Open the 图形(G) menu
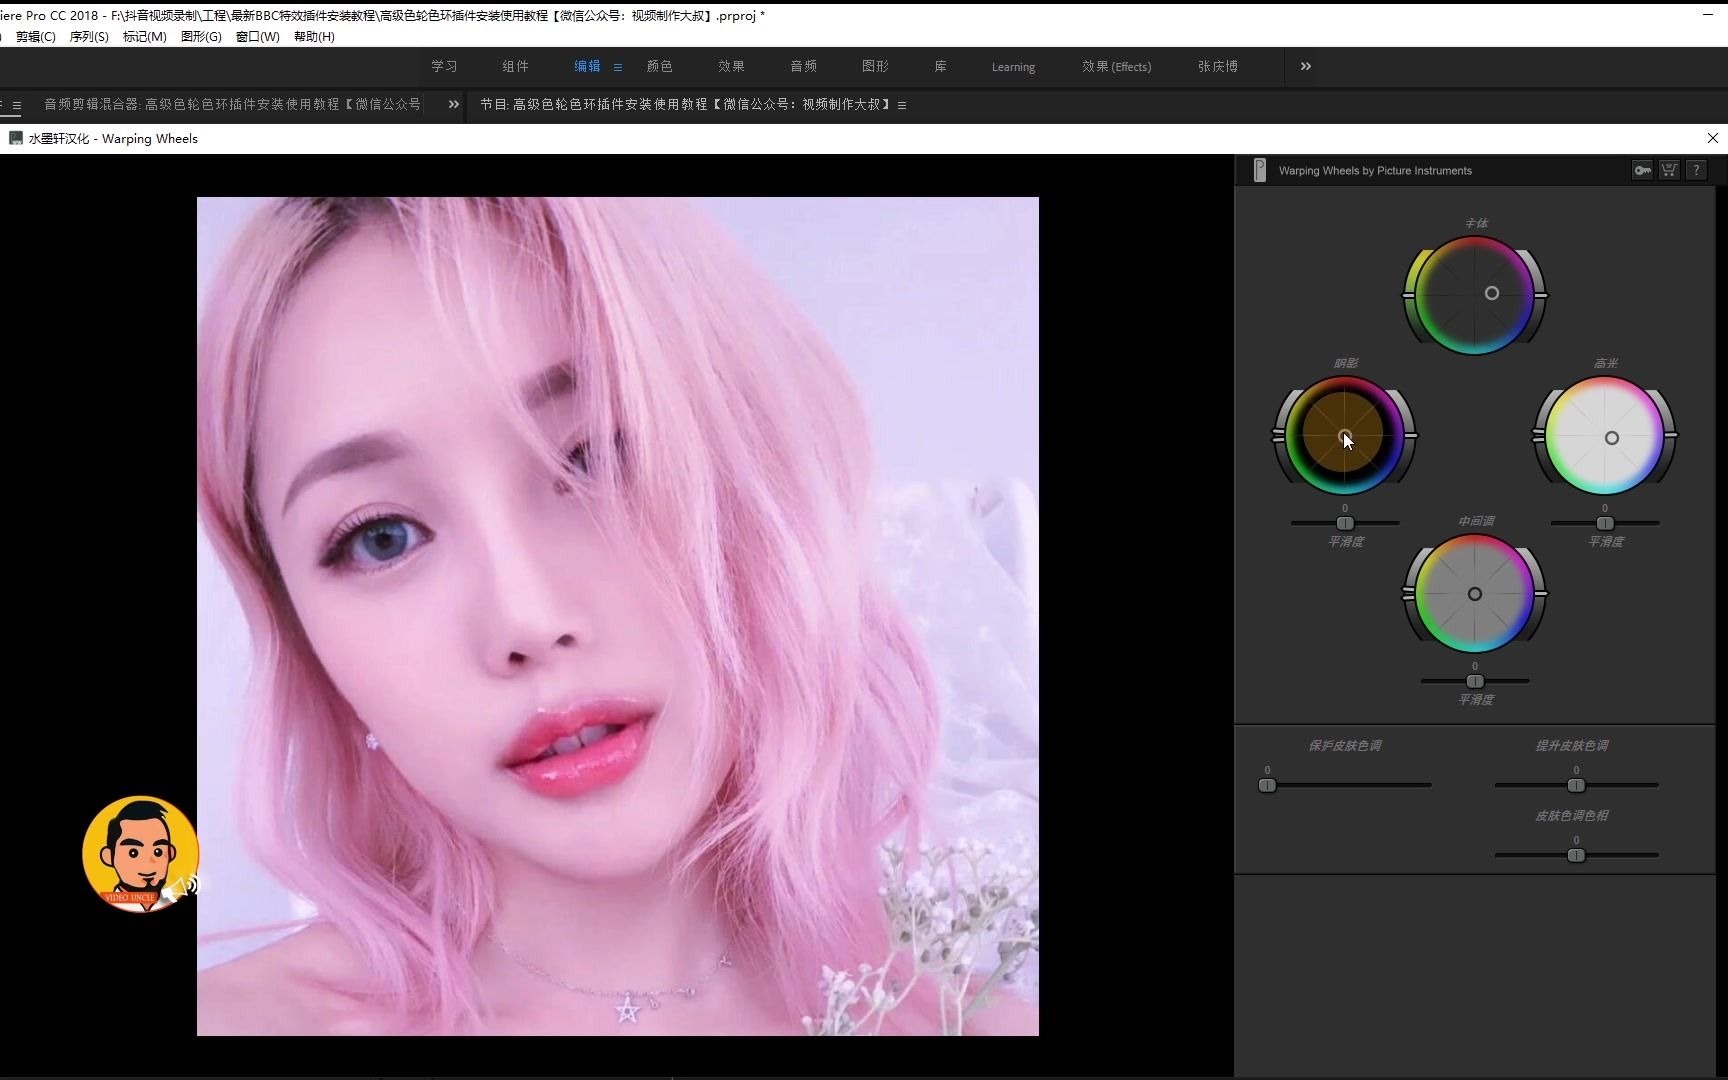1728x1080 pixels. pyautogui.click(x=201, y=36)
